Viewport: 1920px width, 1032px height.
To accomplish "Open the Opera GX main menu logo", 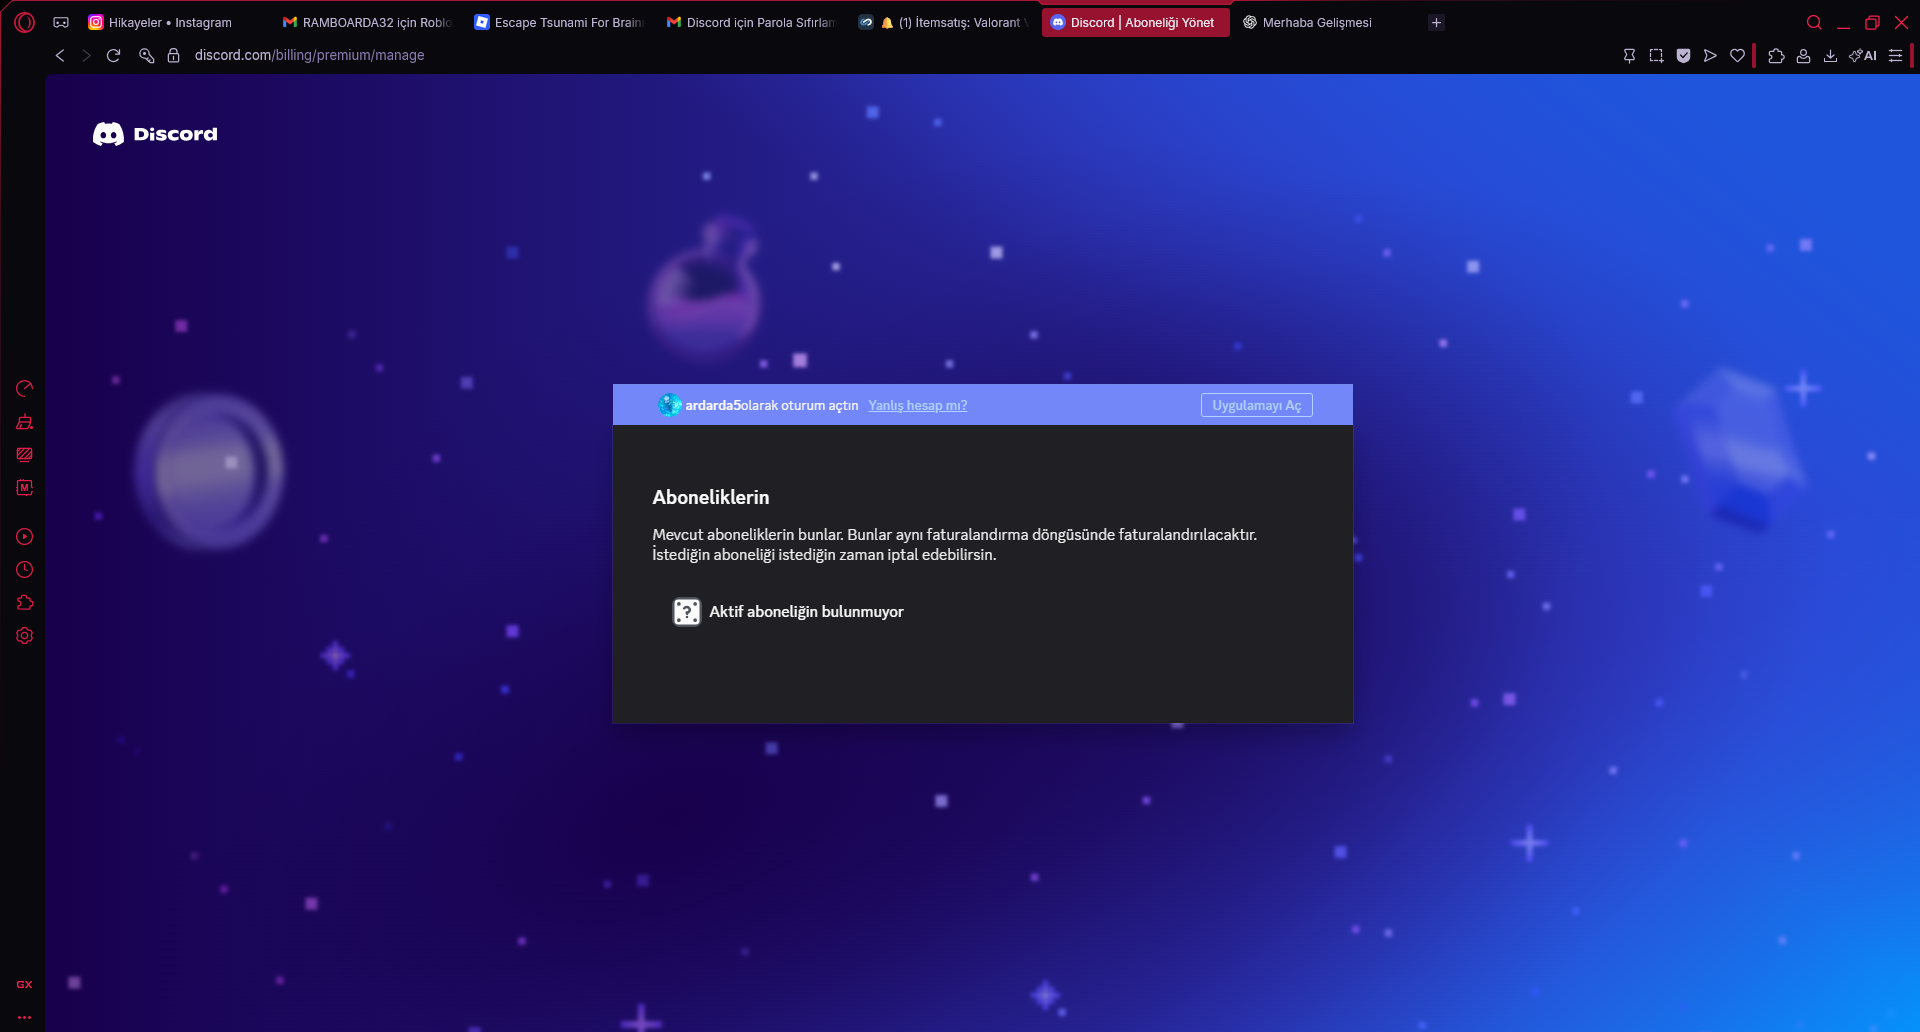I will [25, 22].
